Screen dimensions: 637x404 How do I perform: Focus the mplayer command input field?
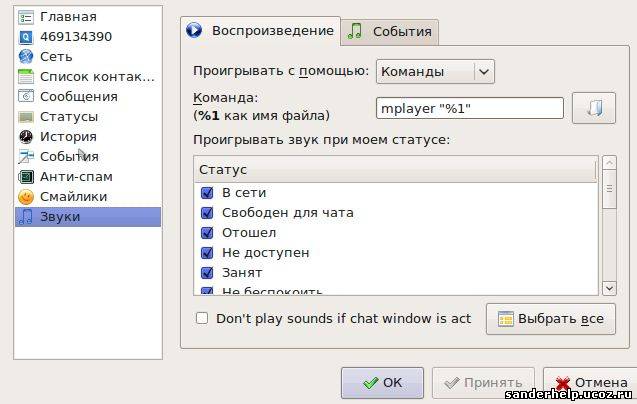pos(470,108)
